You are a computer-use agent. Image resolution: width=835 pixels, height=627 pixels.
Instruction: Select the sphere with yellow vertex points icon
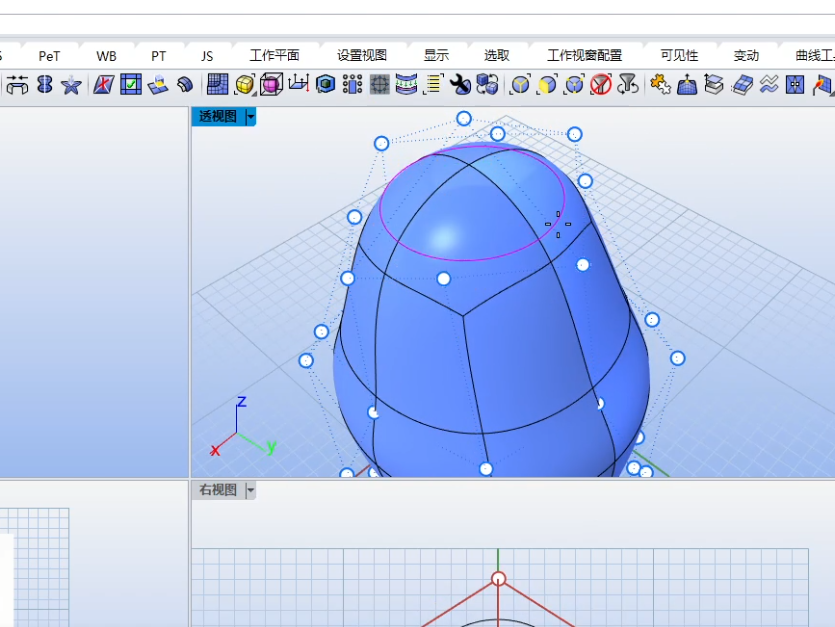click(x=574, y=85)
